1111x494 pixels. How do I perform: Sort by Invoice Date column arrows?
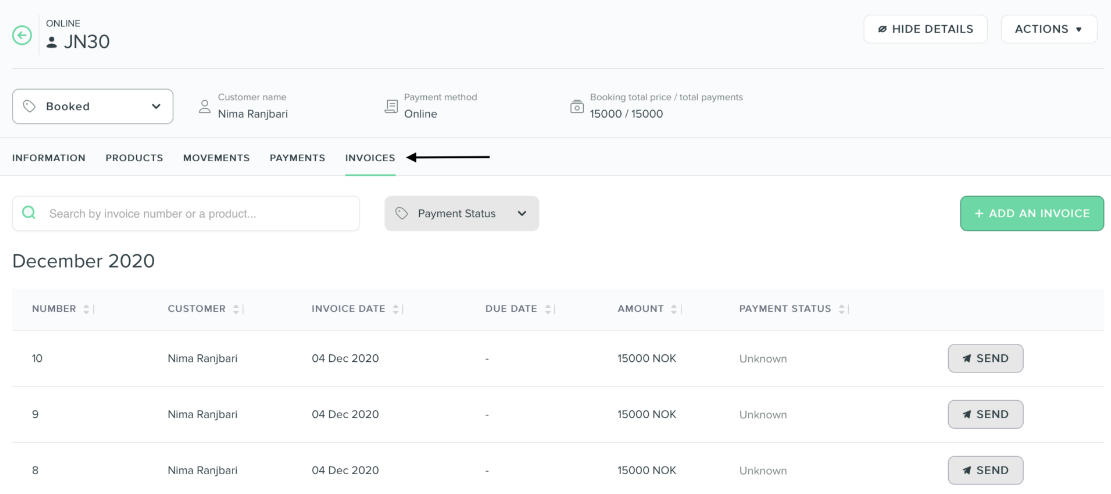click(396, 309)
